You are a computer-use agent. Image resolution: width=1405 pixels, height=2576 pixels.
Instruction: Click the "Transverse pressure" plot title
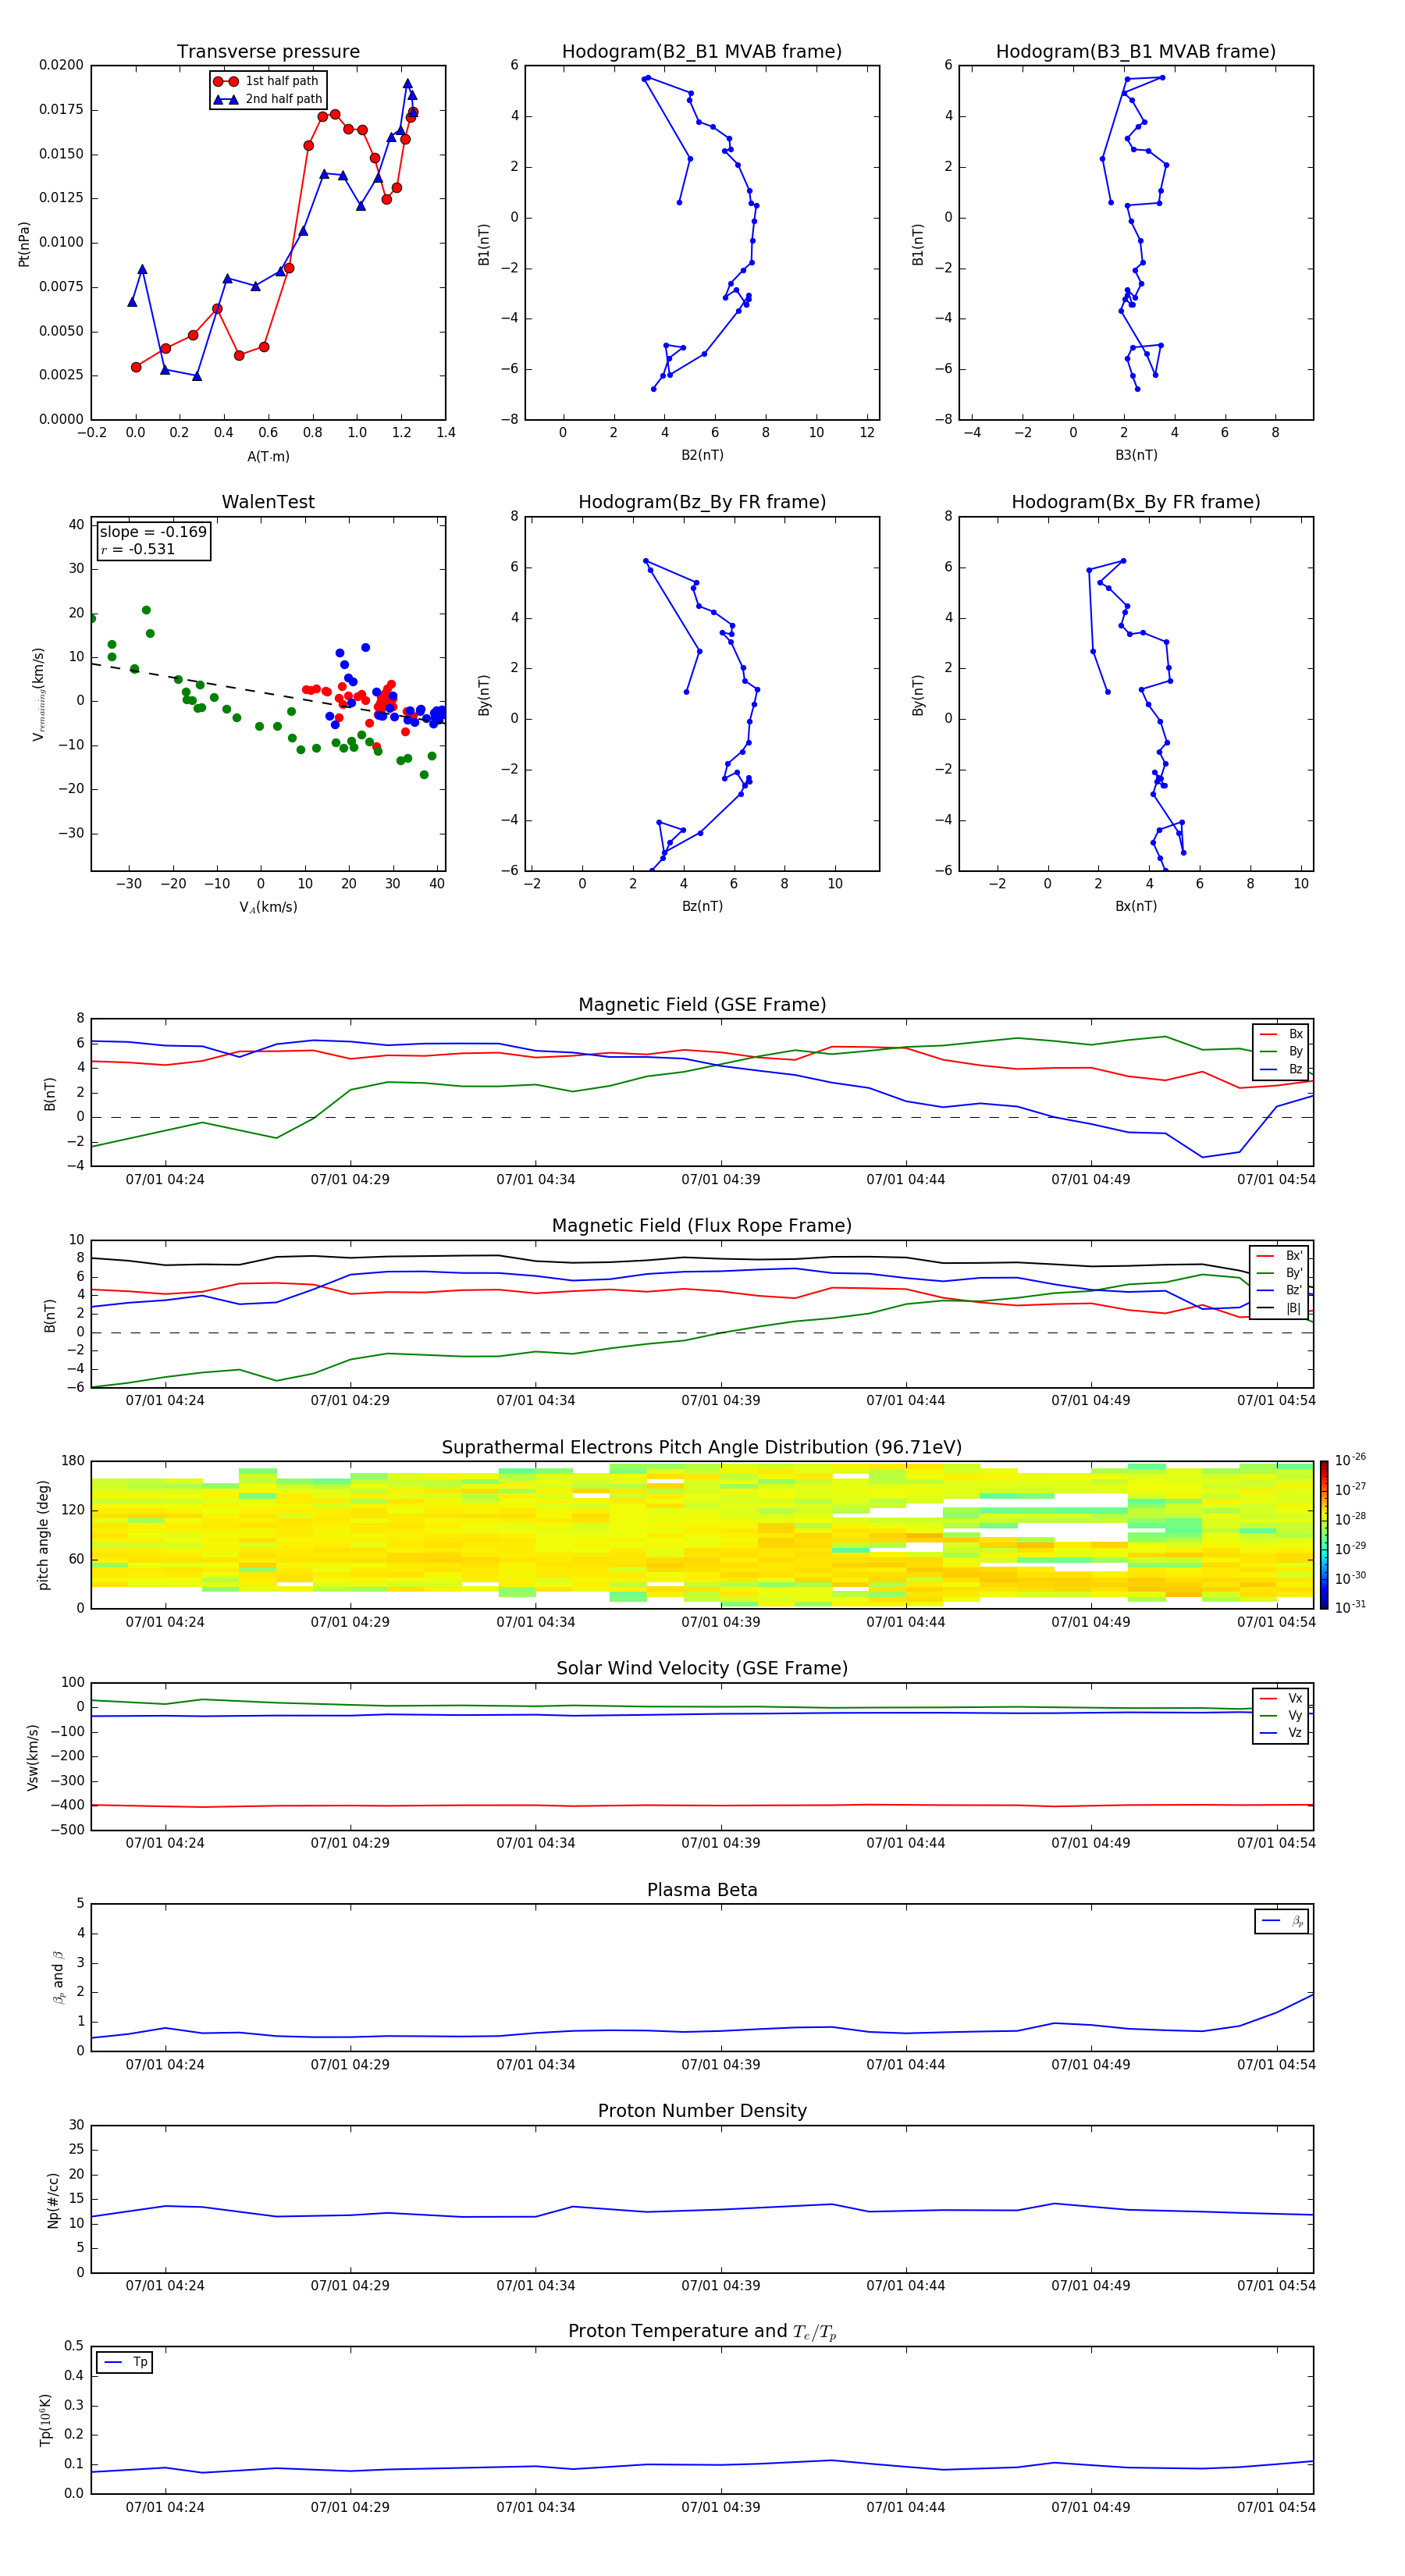268,52
